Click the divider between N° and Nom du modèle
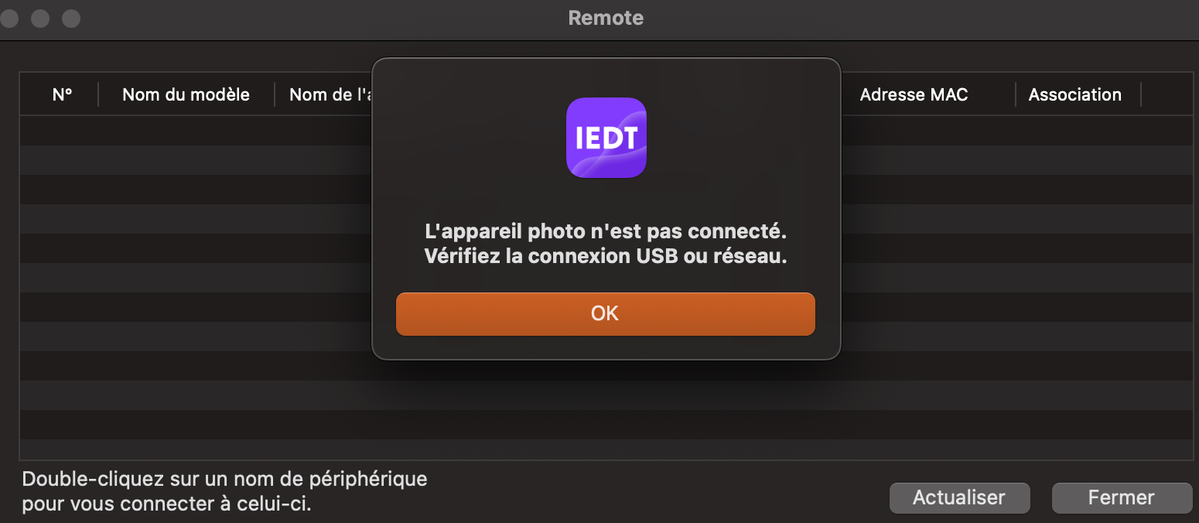The height and width of the screenshot is (523, 1199). tap(98, 95)
